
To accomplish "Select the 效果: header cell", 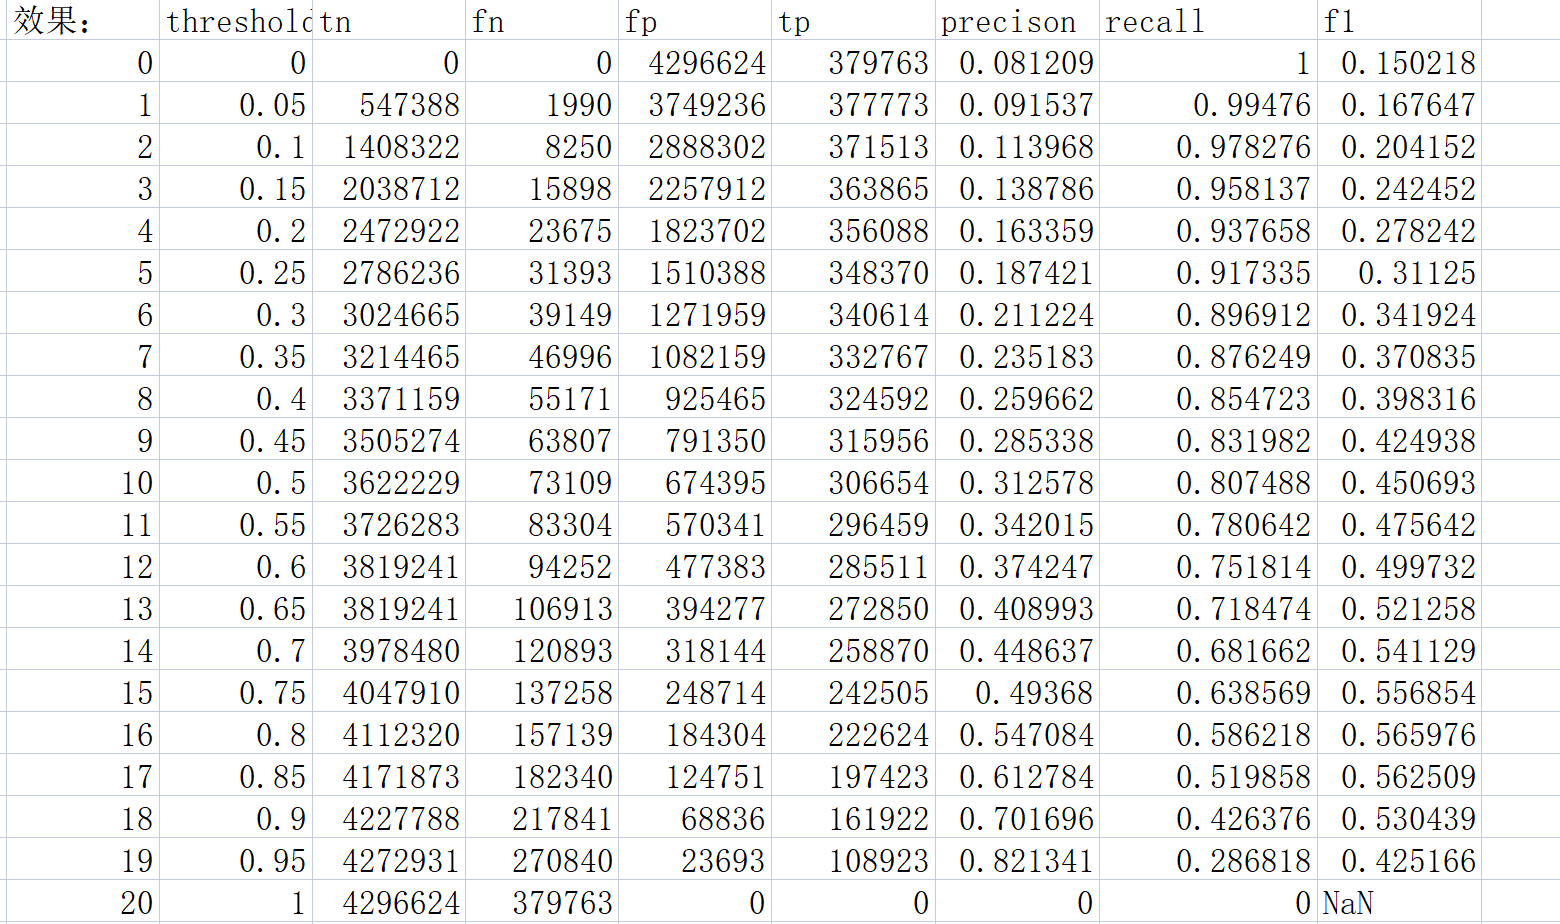I will (83, 21).
